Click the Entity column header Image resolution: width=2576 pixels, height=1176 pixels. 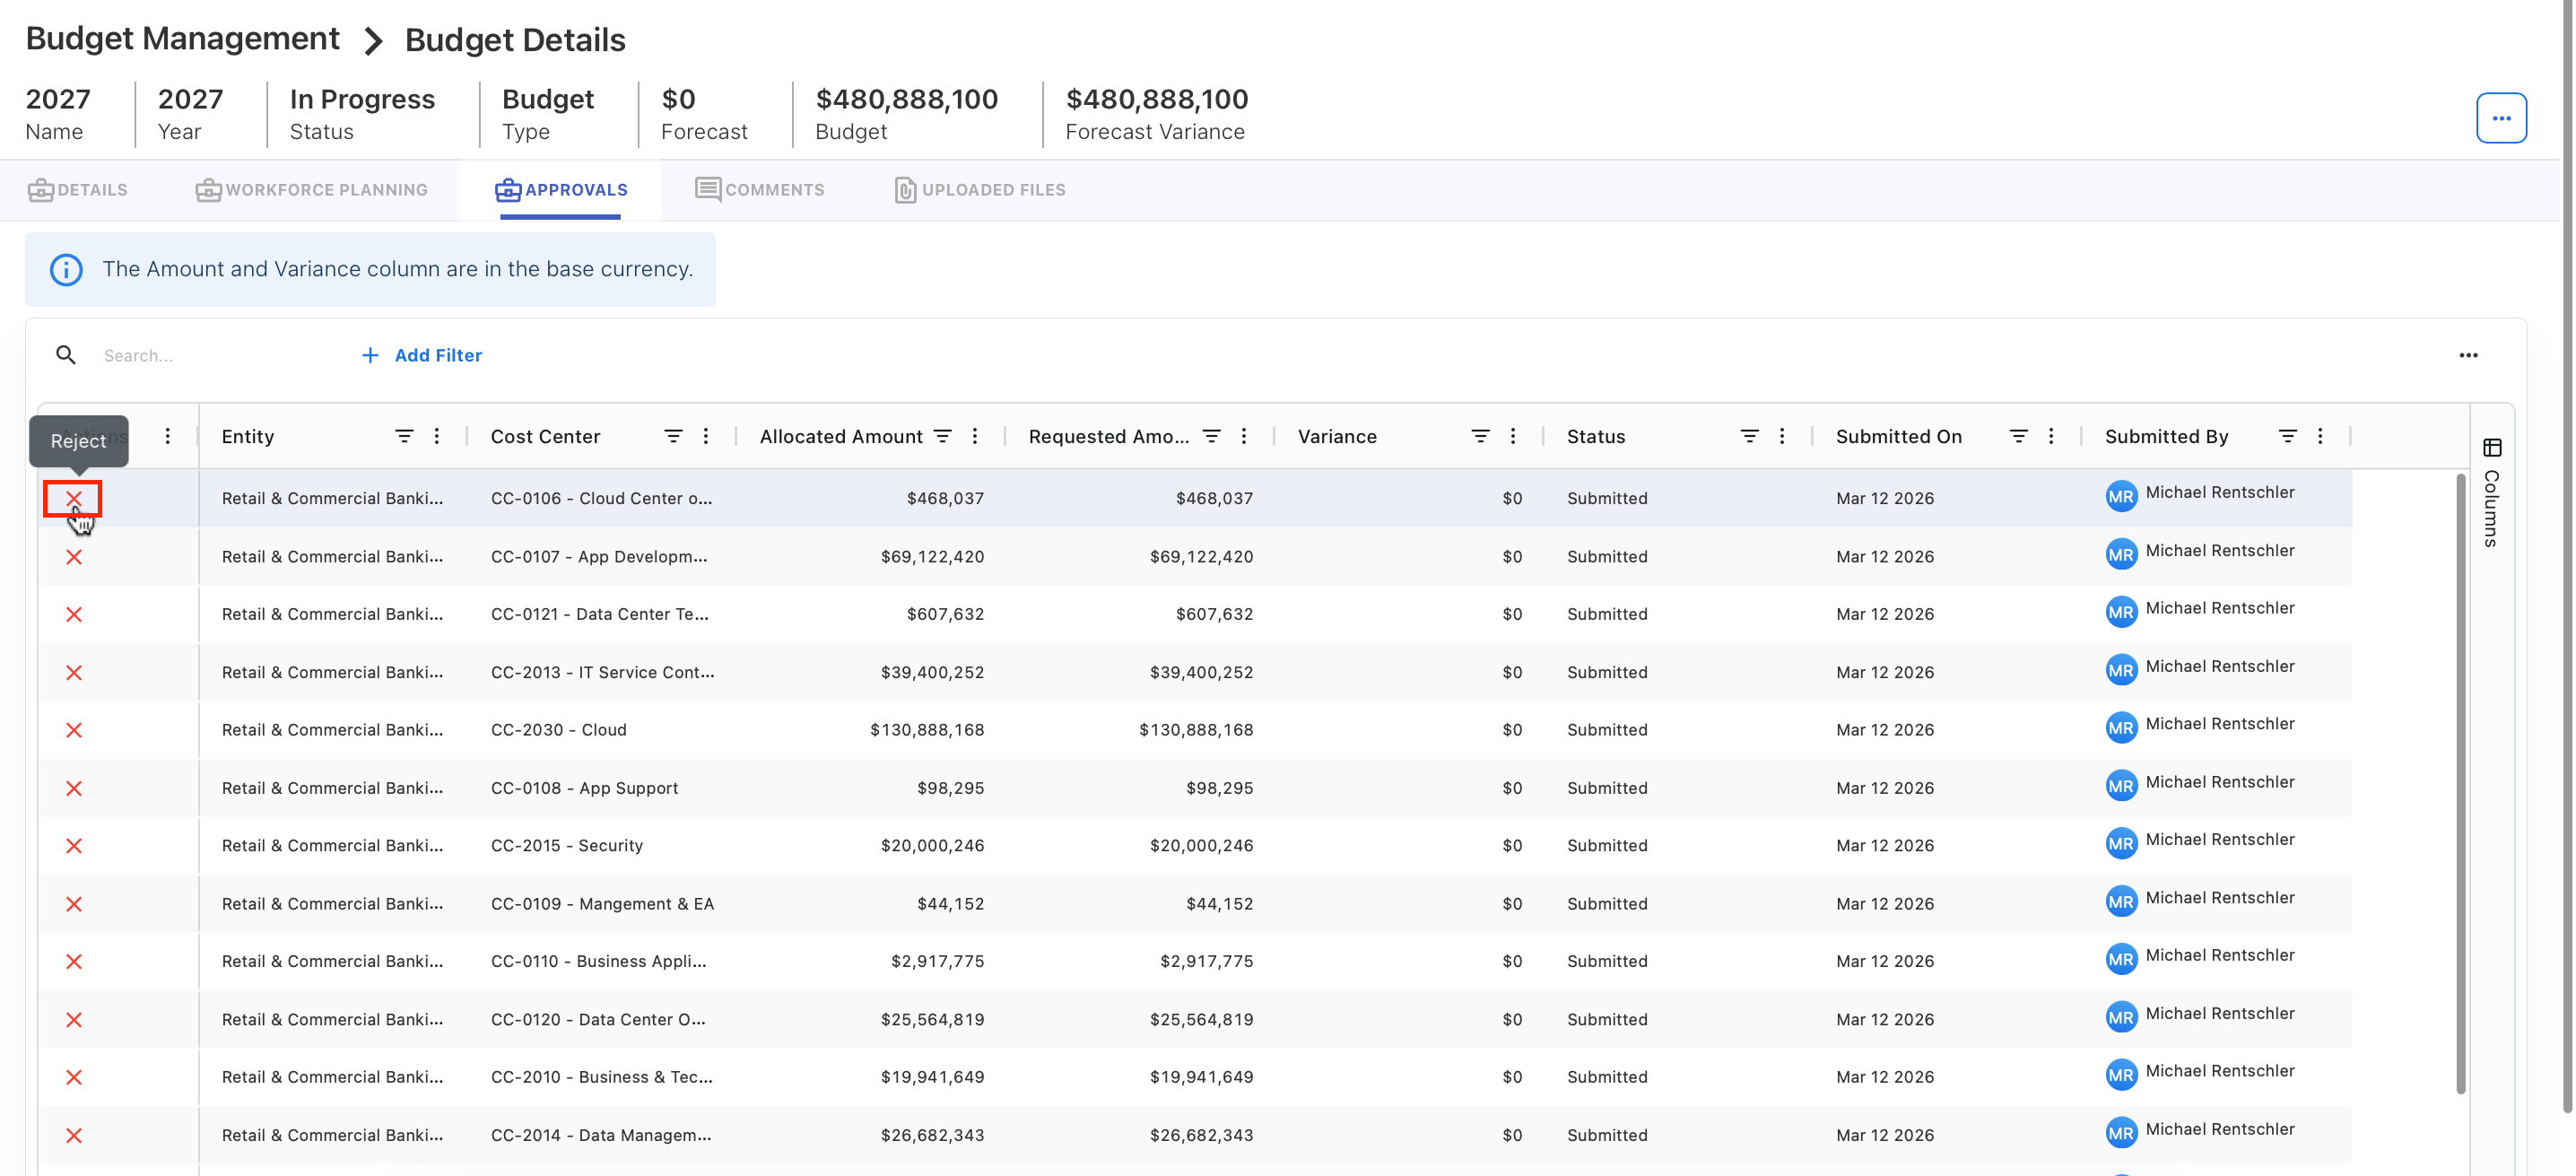[x=248, y=436]
